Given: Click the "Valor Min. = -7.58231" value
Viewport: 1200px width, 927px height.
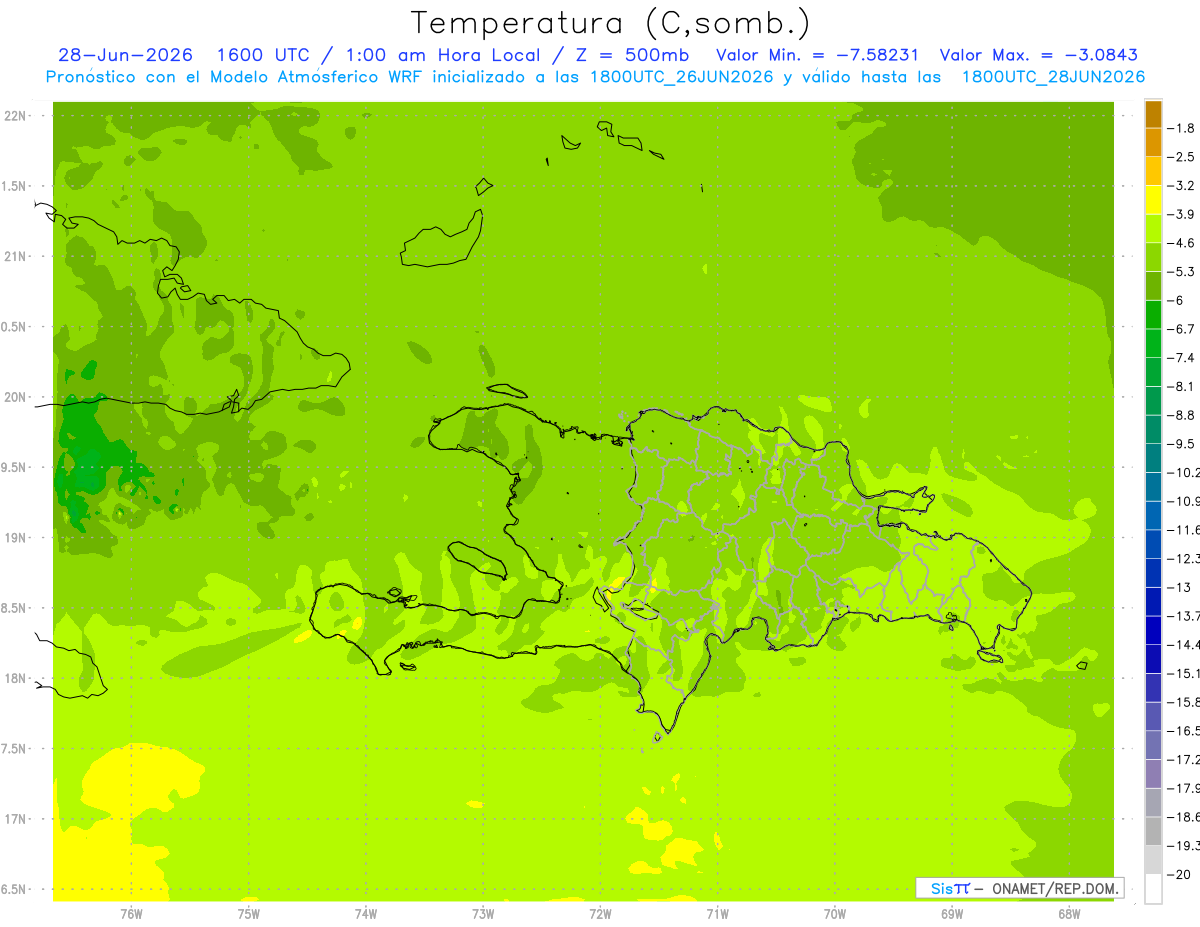Looking at the screenshot, I should (819, 55).
